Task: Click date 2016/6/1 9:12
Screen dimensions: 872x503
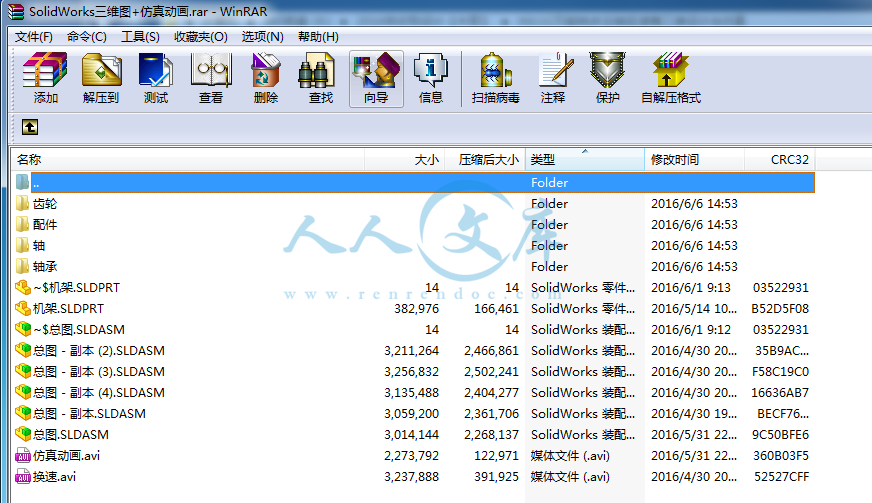Action: pyautogui.click(x=691, y=330)
